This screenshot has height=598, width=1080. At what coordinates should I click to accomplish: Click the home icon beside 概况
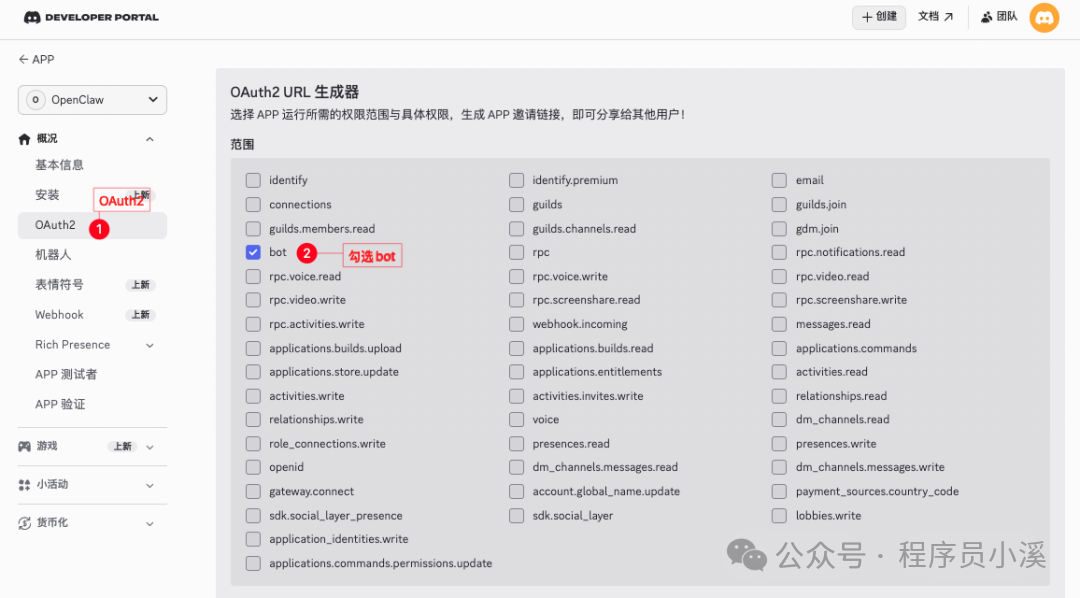pyautogui.click(x=24, y=139)
